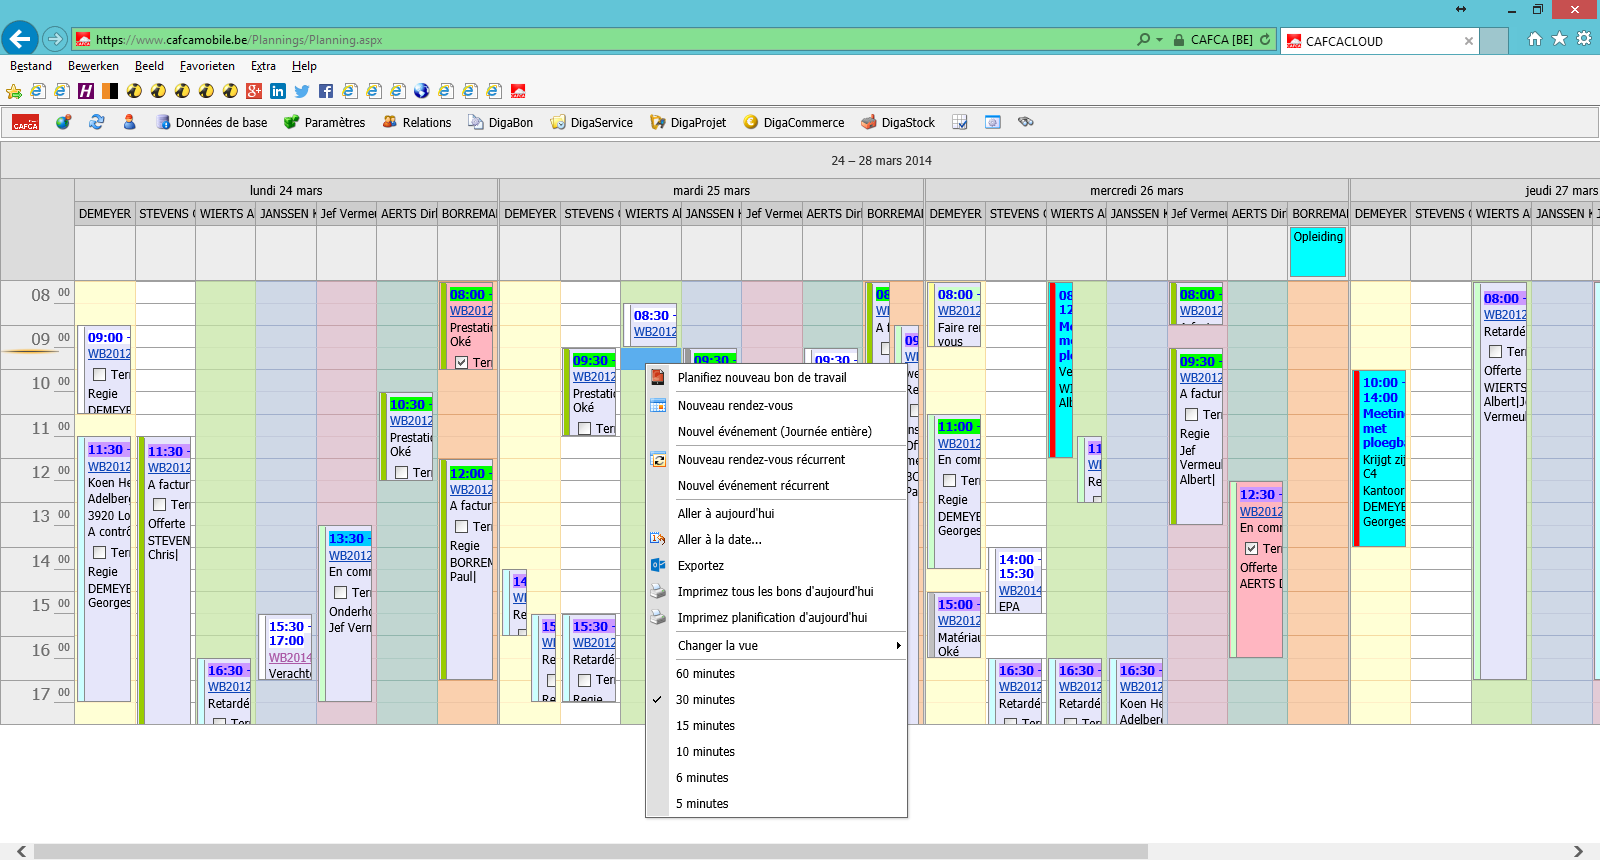Open the Beeld menu

[x=149, y=66]
